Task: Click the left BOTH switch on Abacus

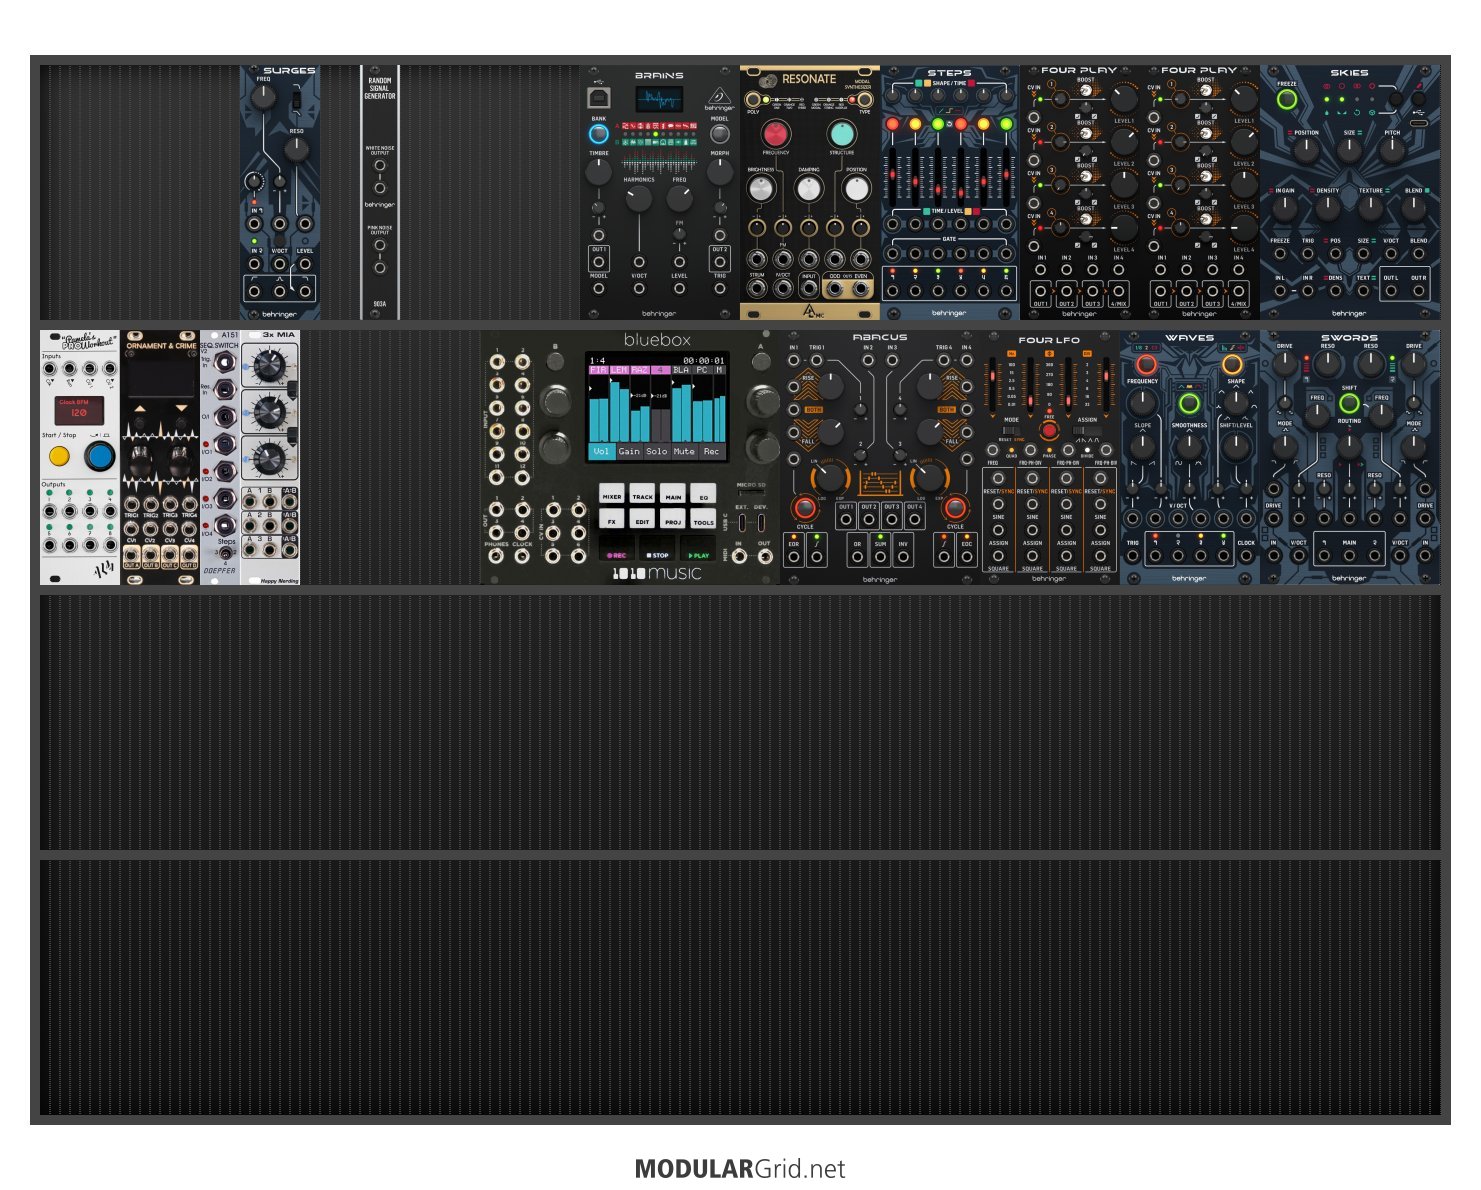Action: point(812,409)
